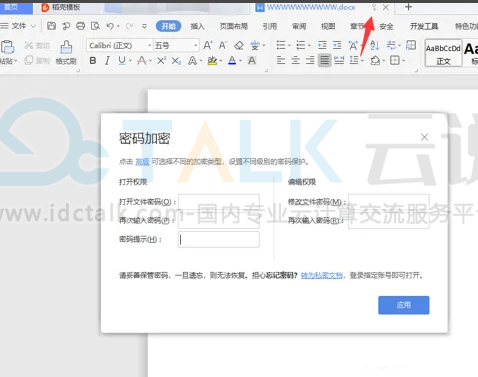This screenshot has height=377, width=478.
Task: Open the underline style dropdown arrow
Action: click(130, 61)
